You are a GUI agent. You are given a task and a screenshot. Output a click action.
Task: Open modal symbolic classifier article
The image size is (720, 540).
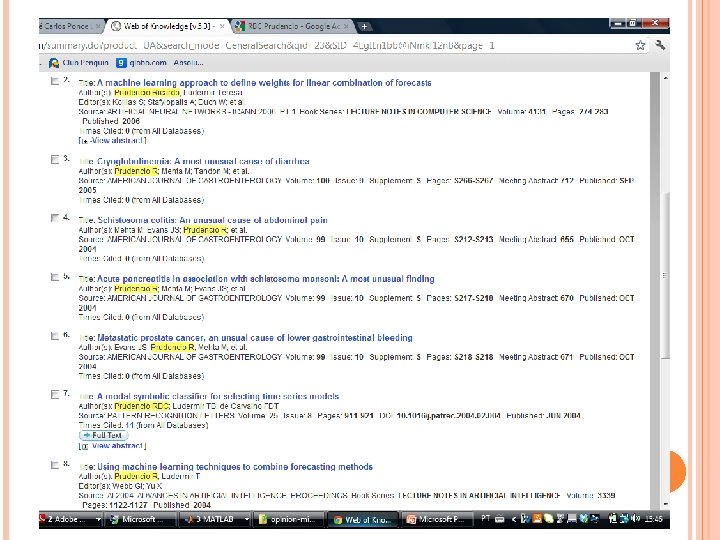218,396
